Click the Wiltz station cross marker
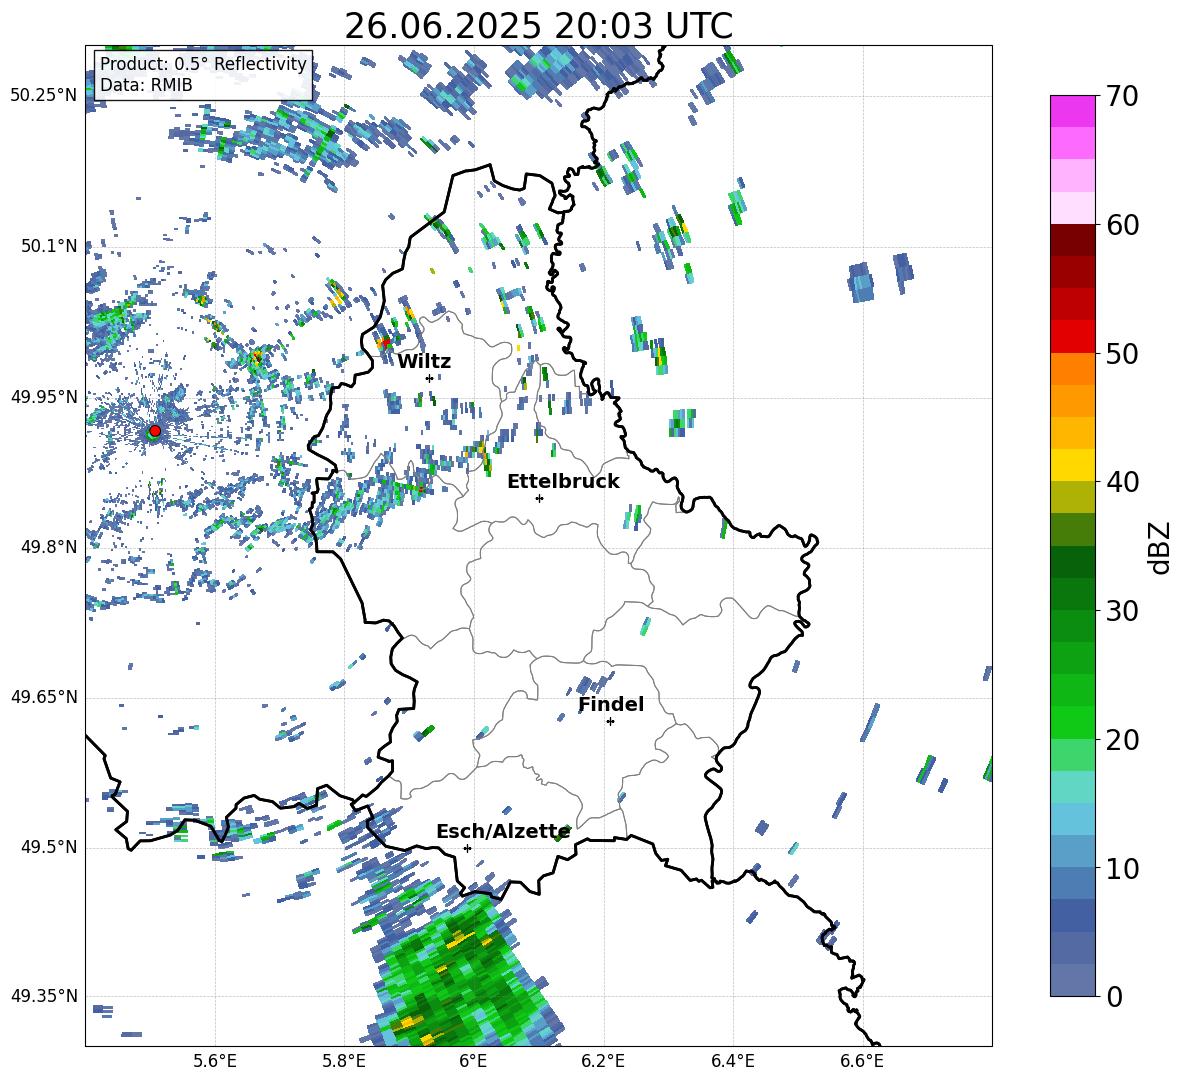The width and height of the screenshot is (1184, 1081). (x=429, y=378)
